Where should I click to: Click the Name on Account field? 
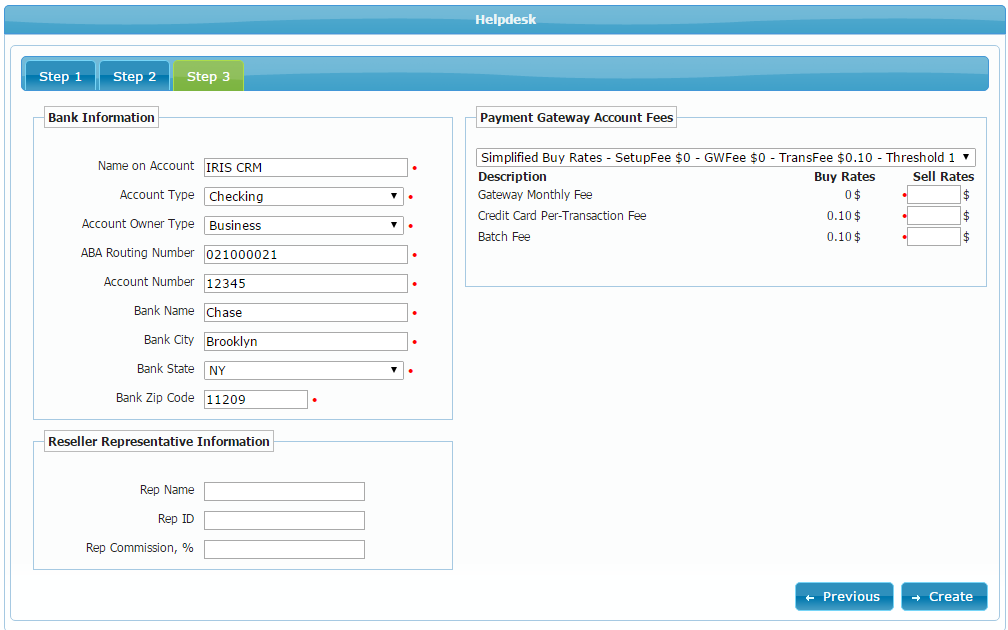pyautogui.click(x=305, y=168)
